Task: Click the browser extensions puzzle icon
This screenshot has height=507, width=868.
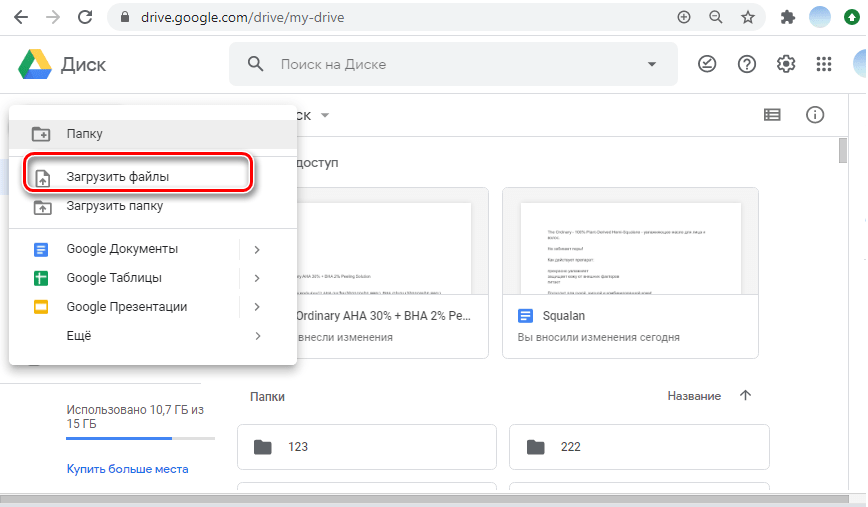Action: [x=788, y=17]
